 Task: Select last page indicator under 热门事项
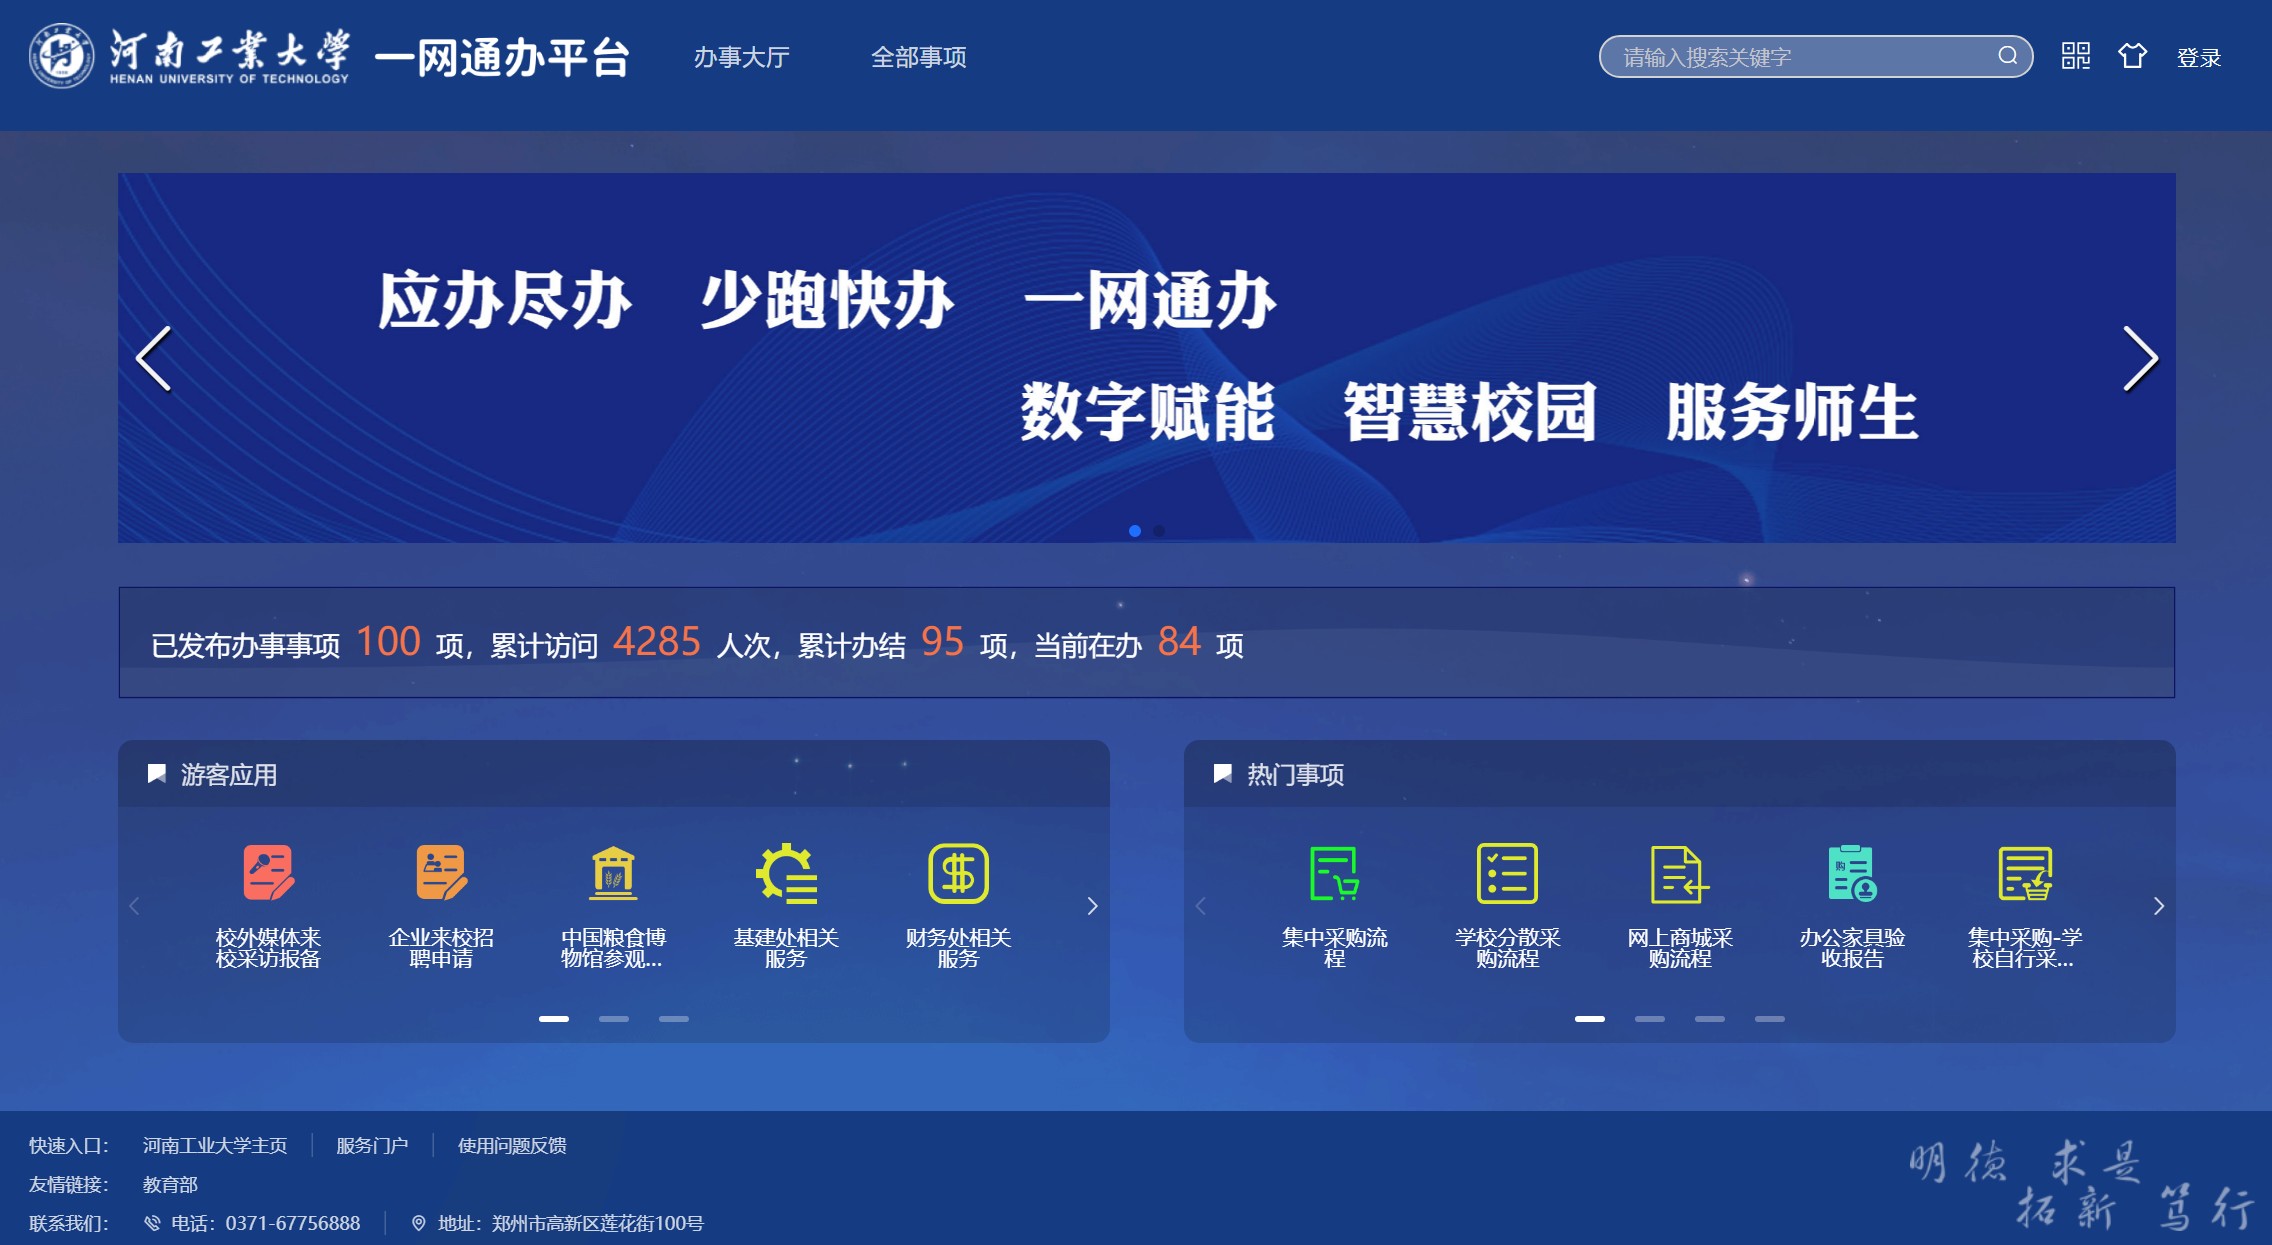[x=1769, y=1019]
